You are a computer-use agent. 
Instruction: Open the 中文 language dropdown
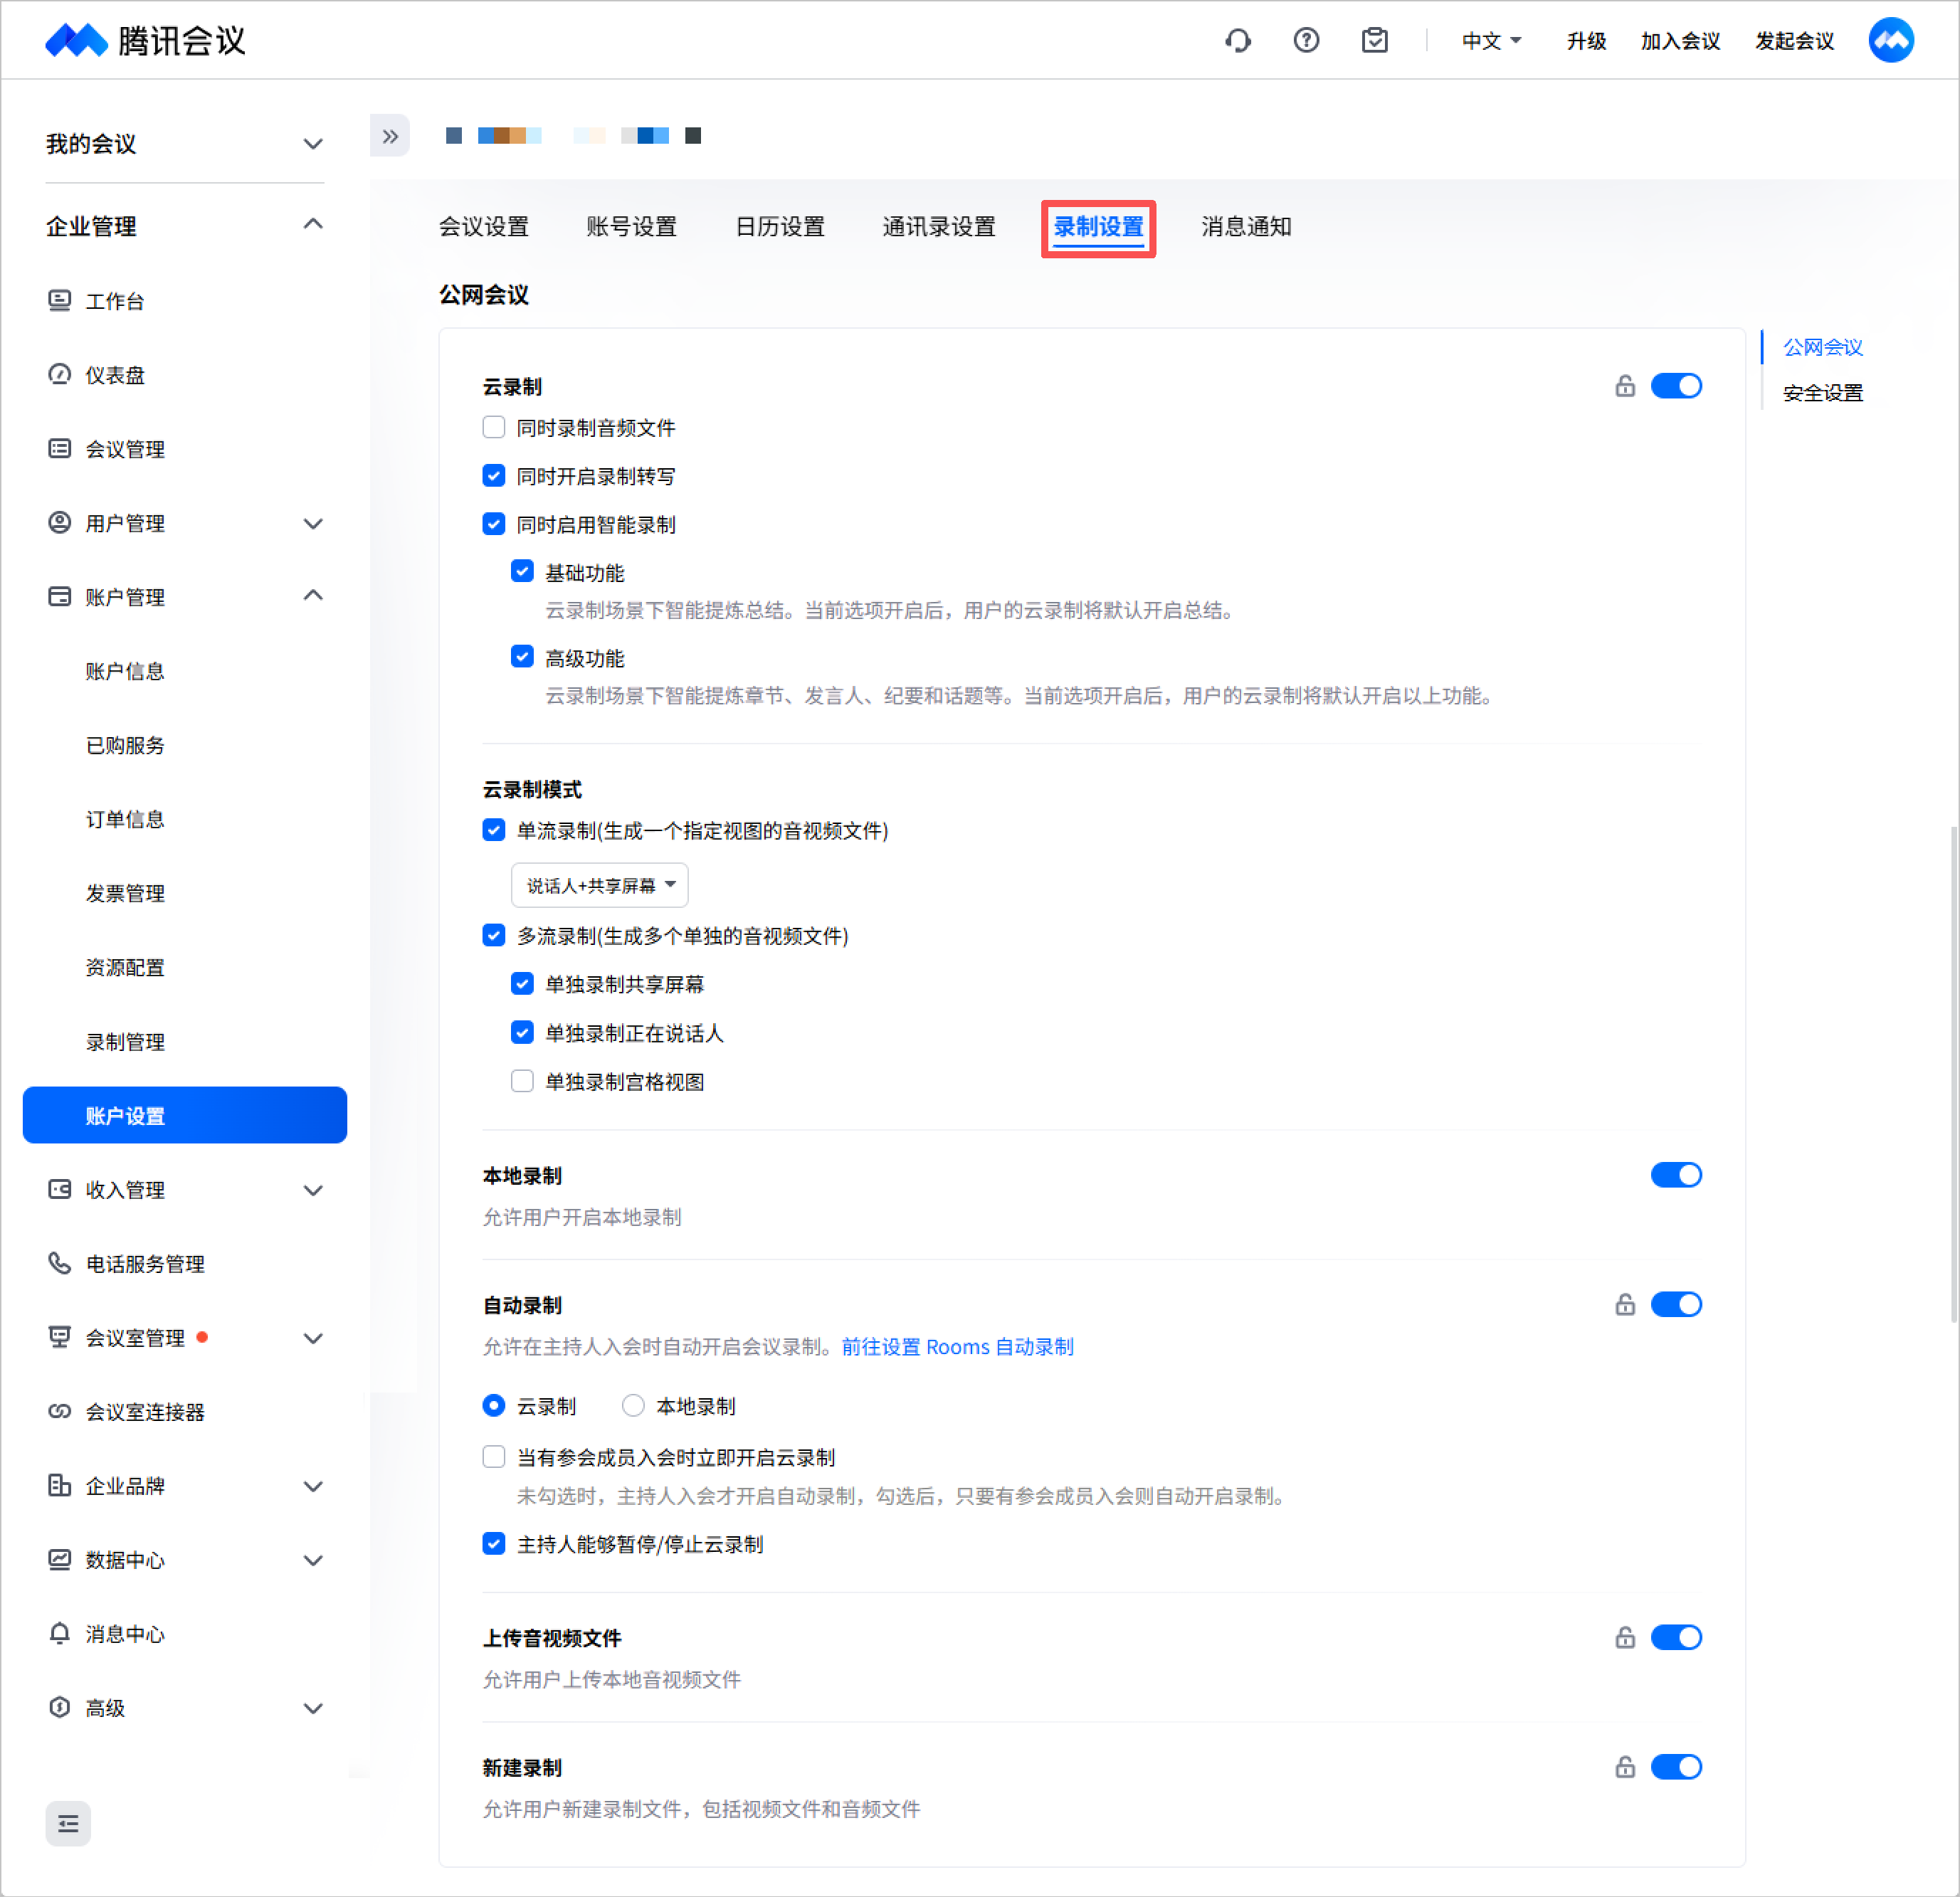point(1491,41)
